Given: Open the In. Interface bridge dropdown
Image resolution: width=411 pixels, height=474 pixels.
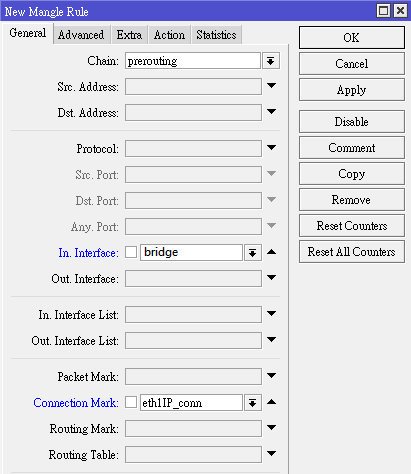Looking at the screenshot, I should coord(253,253).
